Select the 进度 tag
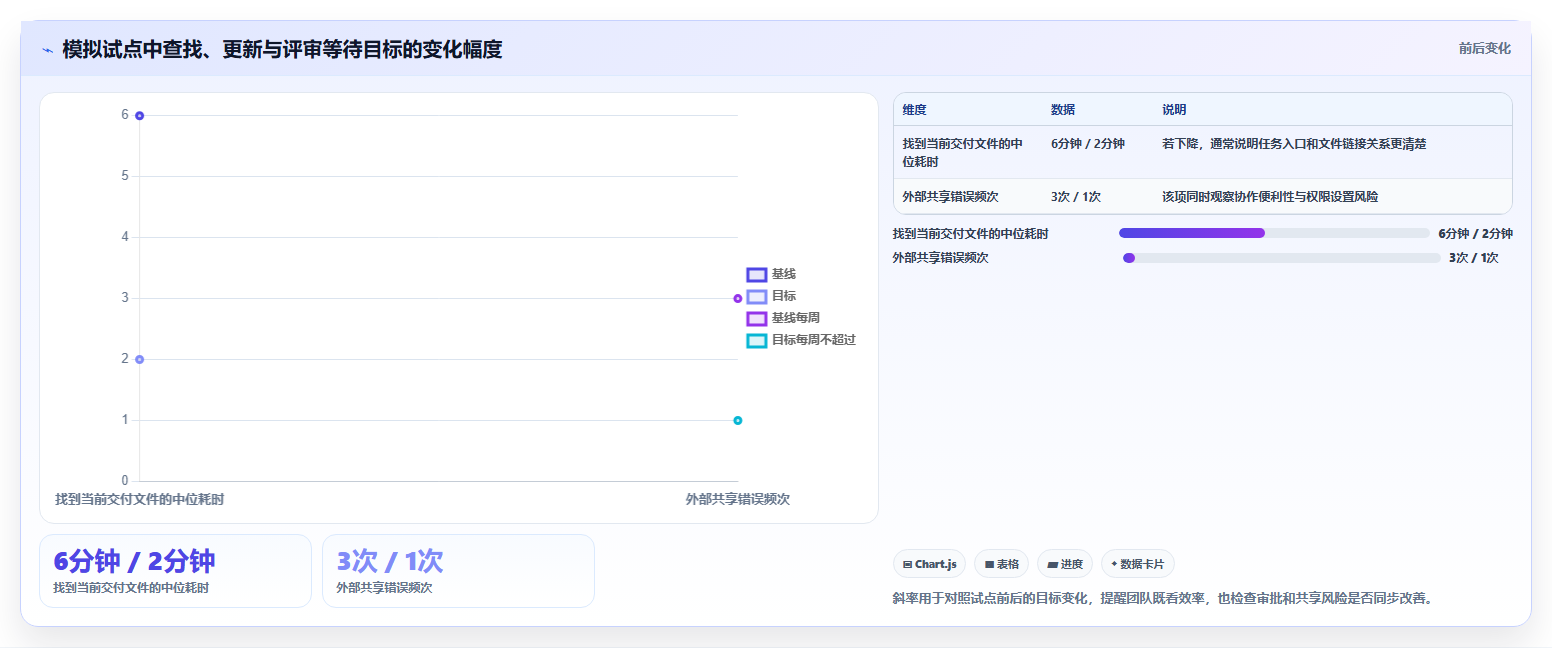1552x648 pixels. (x=1065, y=564)
